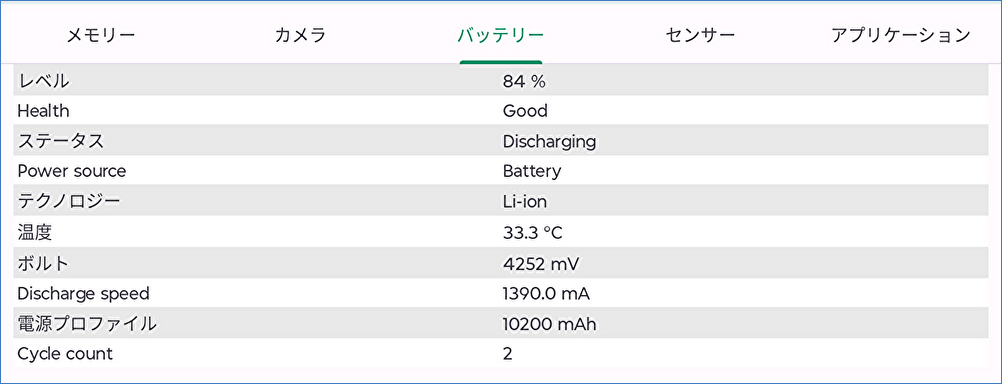Open the アプリケーション tab
The width and height of the screenshot is (1002, 384).
[x=901, y=35]
